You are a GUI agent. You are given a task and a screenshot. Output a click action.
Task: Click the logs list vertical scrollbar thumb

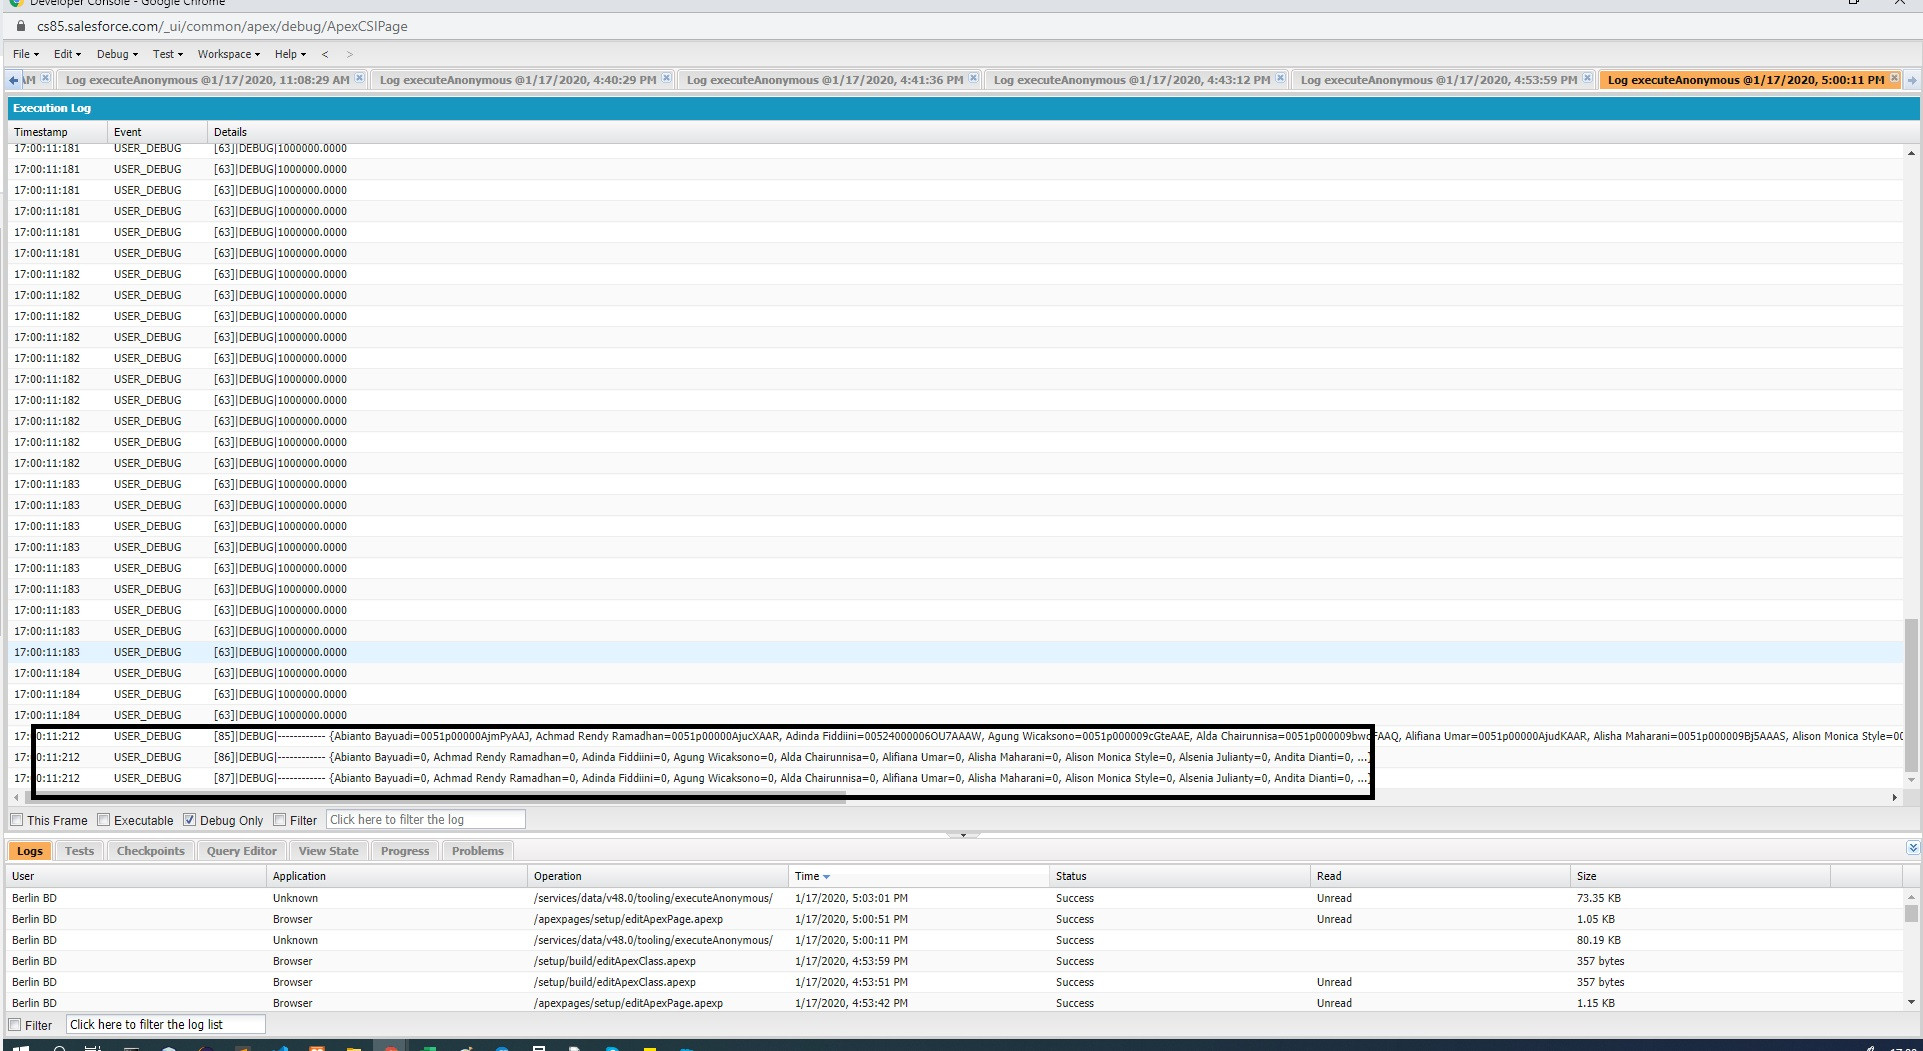1911,913
